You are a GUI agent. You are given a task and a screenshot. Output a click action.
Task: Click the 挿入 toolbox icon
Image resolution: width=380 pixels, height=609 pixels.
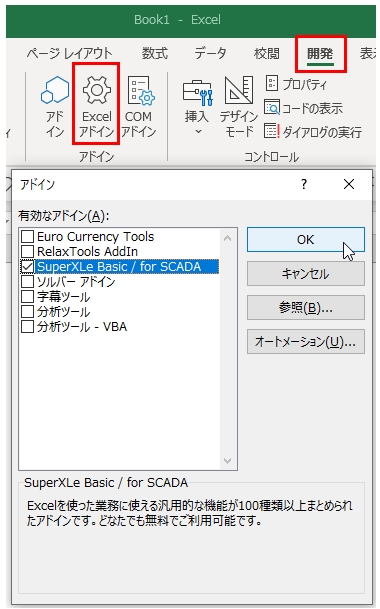(197, 93)
